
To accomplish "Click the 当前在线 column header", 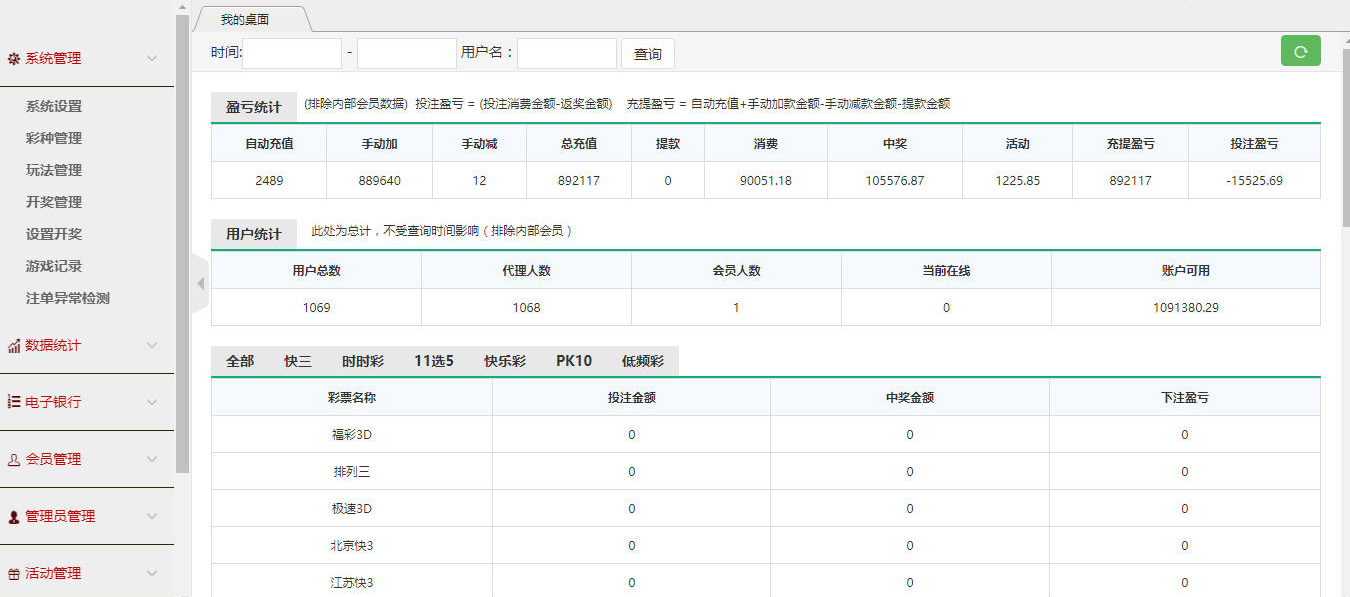I will pyautogui.click(x=946, y=271).
